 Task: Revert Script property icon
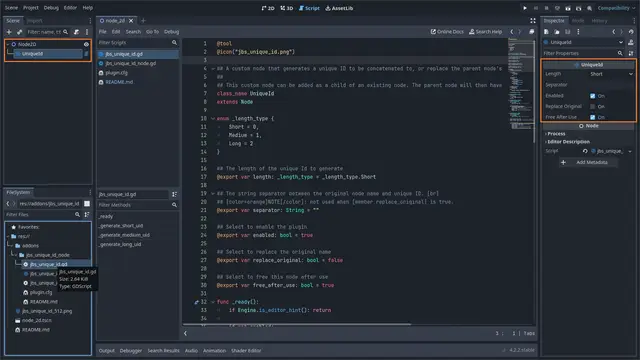click(x=585, y=151)
